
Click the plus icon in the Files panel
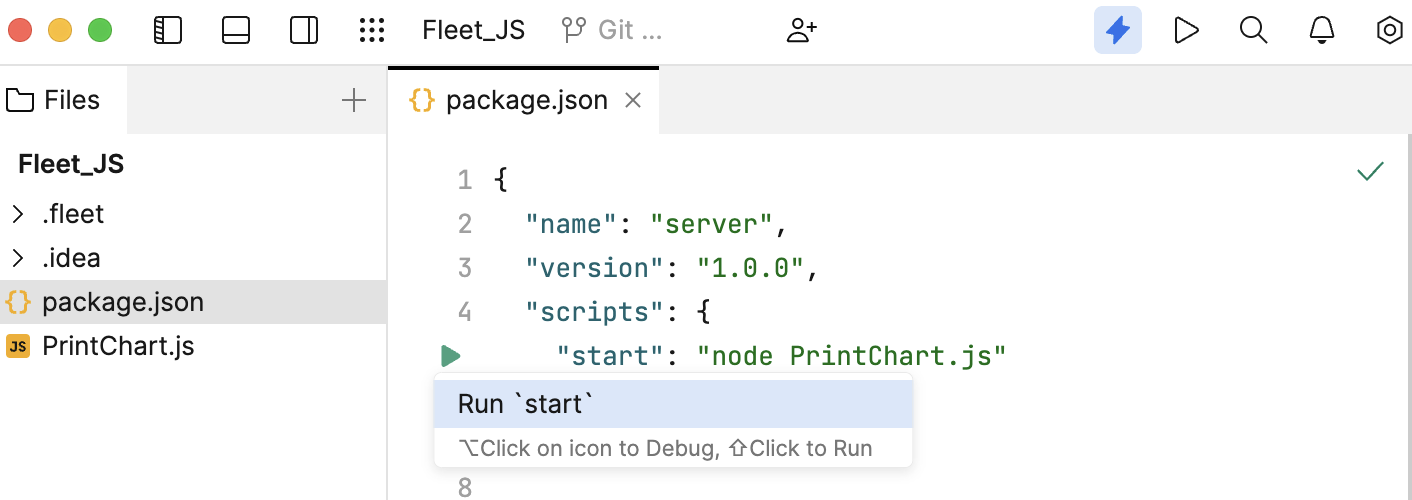coord(354,100)
